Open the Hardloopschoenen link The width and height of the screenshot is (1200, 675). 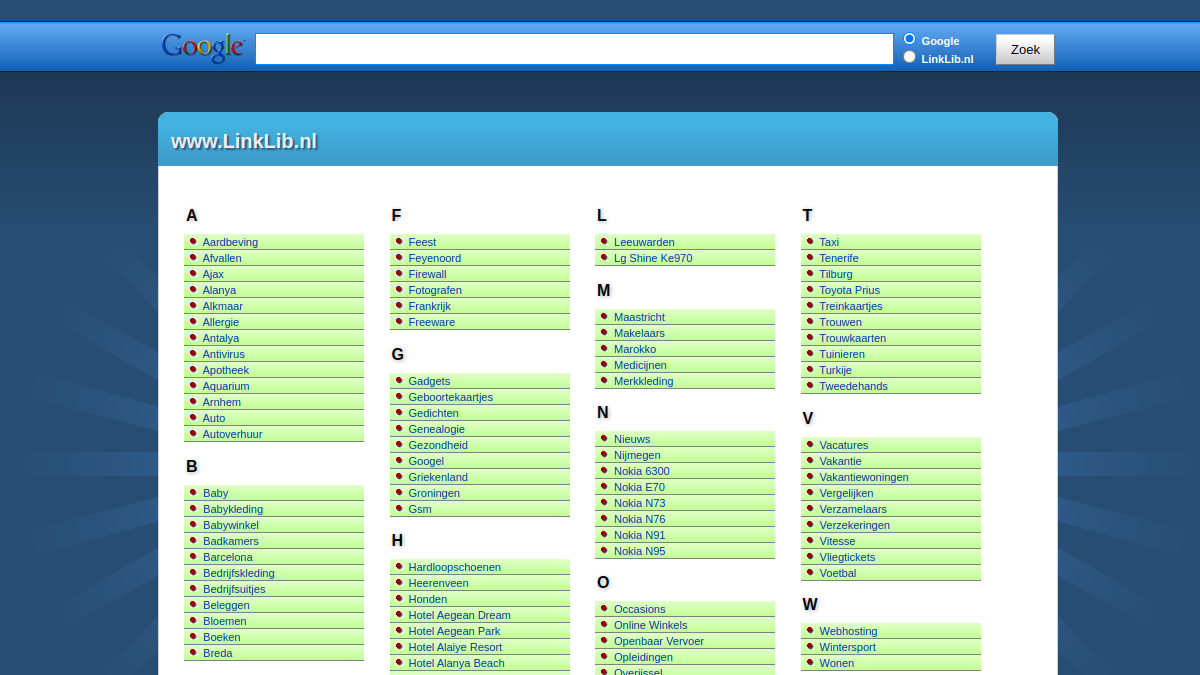click(455, 567)
